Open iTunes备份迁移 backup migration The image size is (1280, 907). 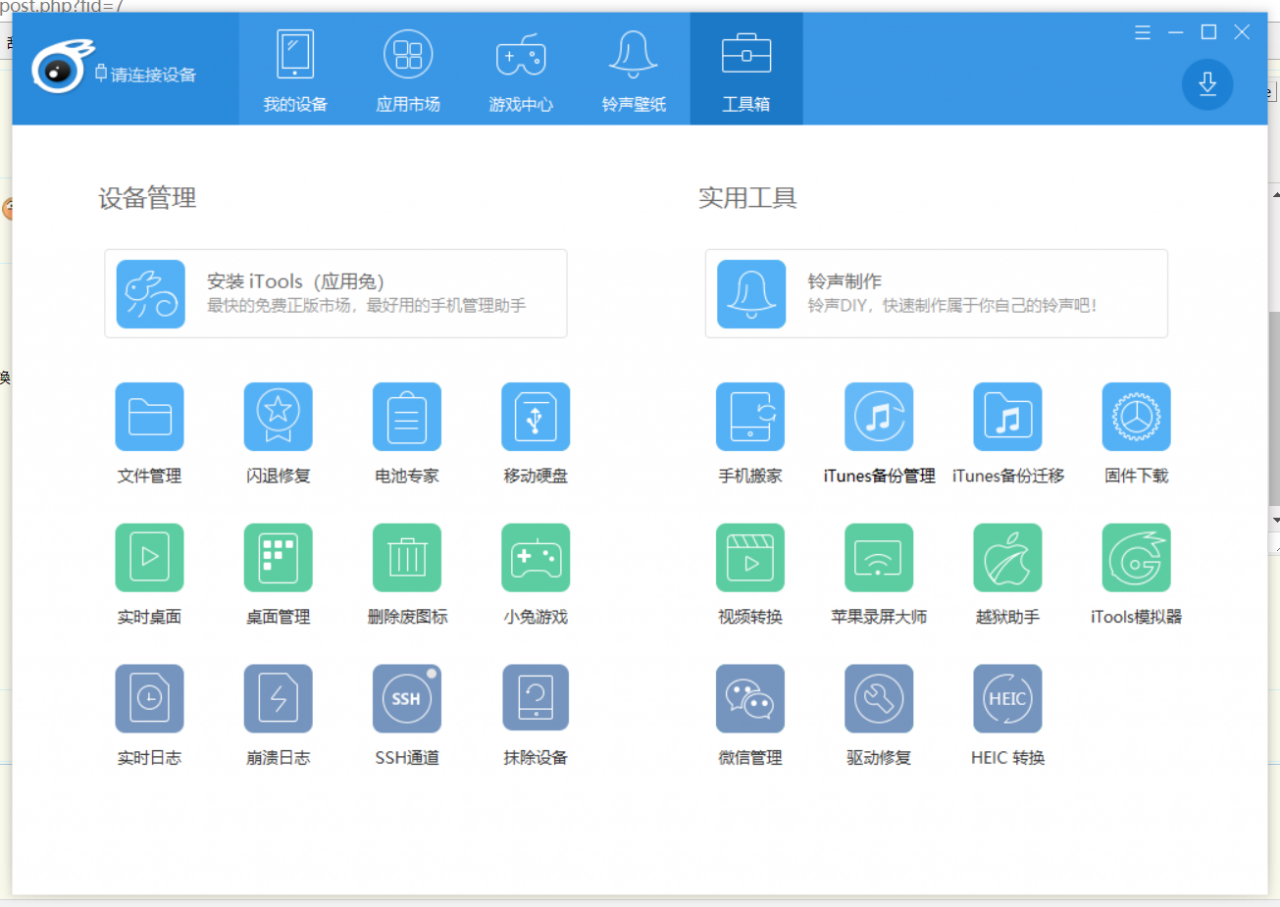(x=1008, y=417)
